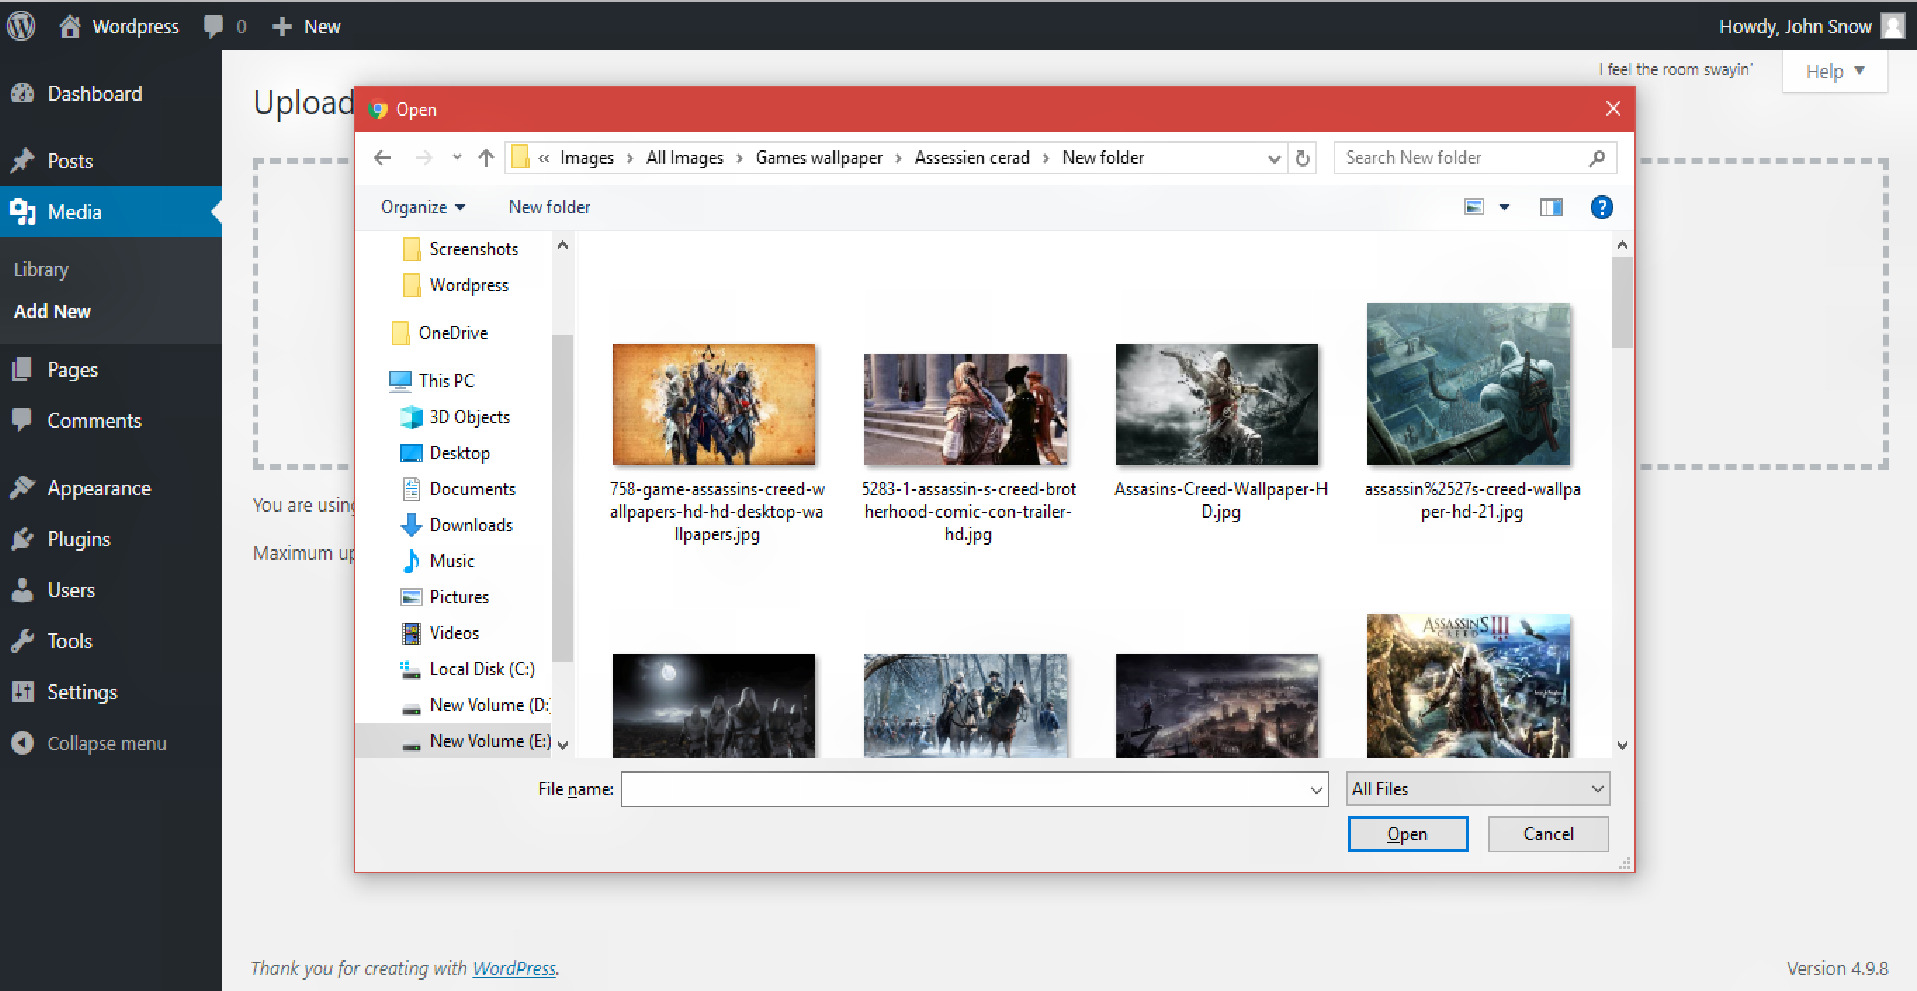This screenshot has height=991, width=1917.
Task: Click the Music note icon
Action: tap(411, 561)
